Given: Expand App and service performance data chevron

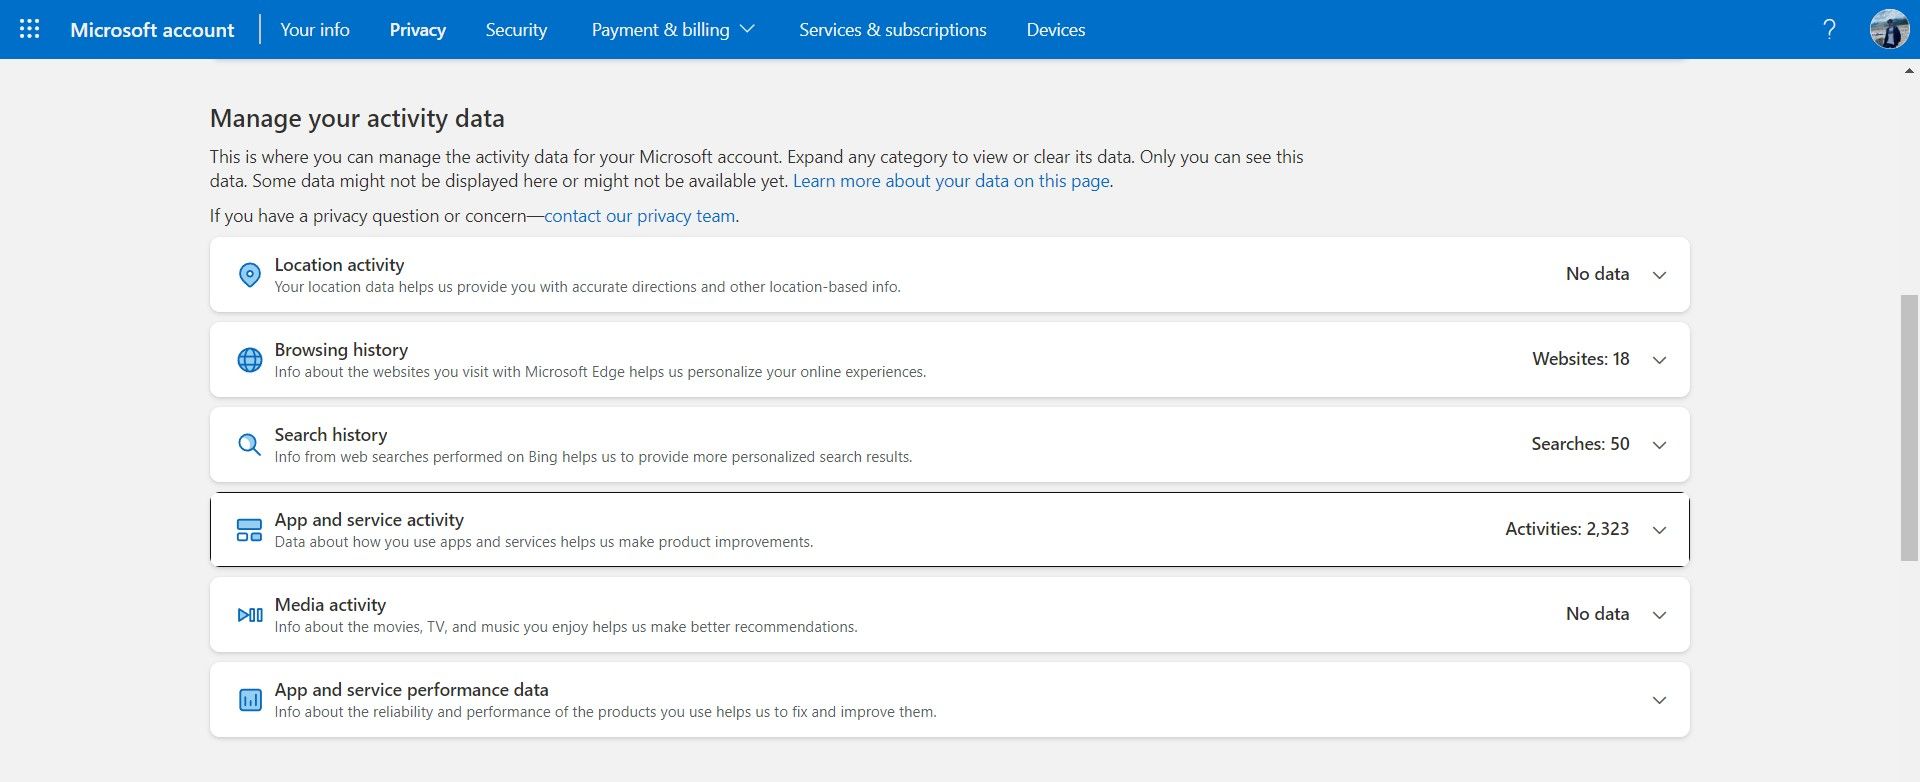Looking at the screenshot, I should tap(1659, 700).
